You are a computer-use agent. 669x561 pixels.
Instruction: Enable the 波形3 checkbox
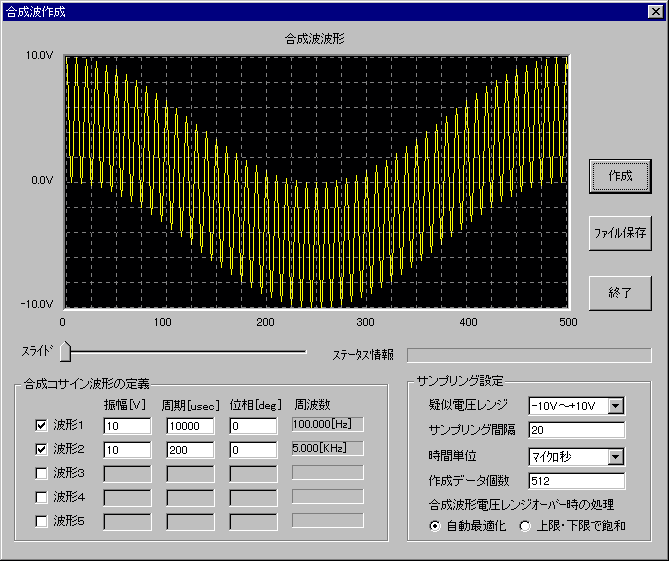41,473
